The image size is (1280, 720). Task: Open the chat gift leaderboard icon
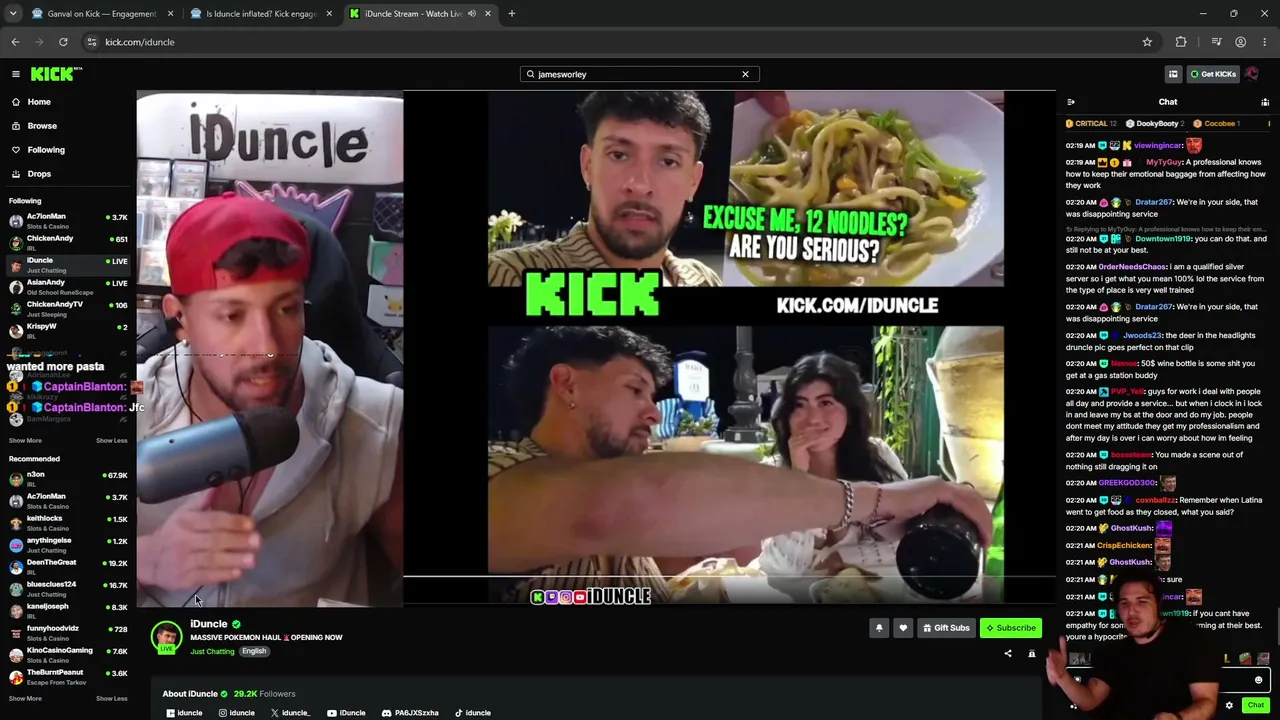[x=1265, y=102]
